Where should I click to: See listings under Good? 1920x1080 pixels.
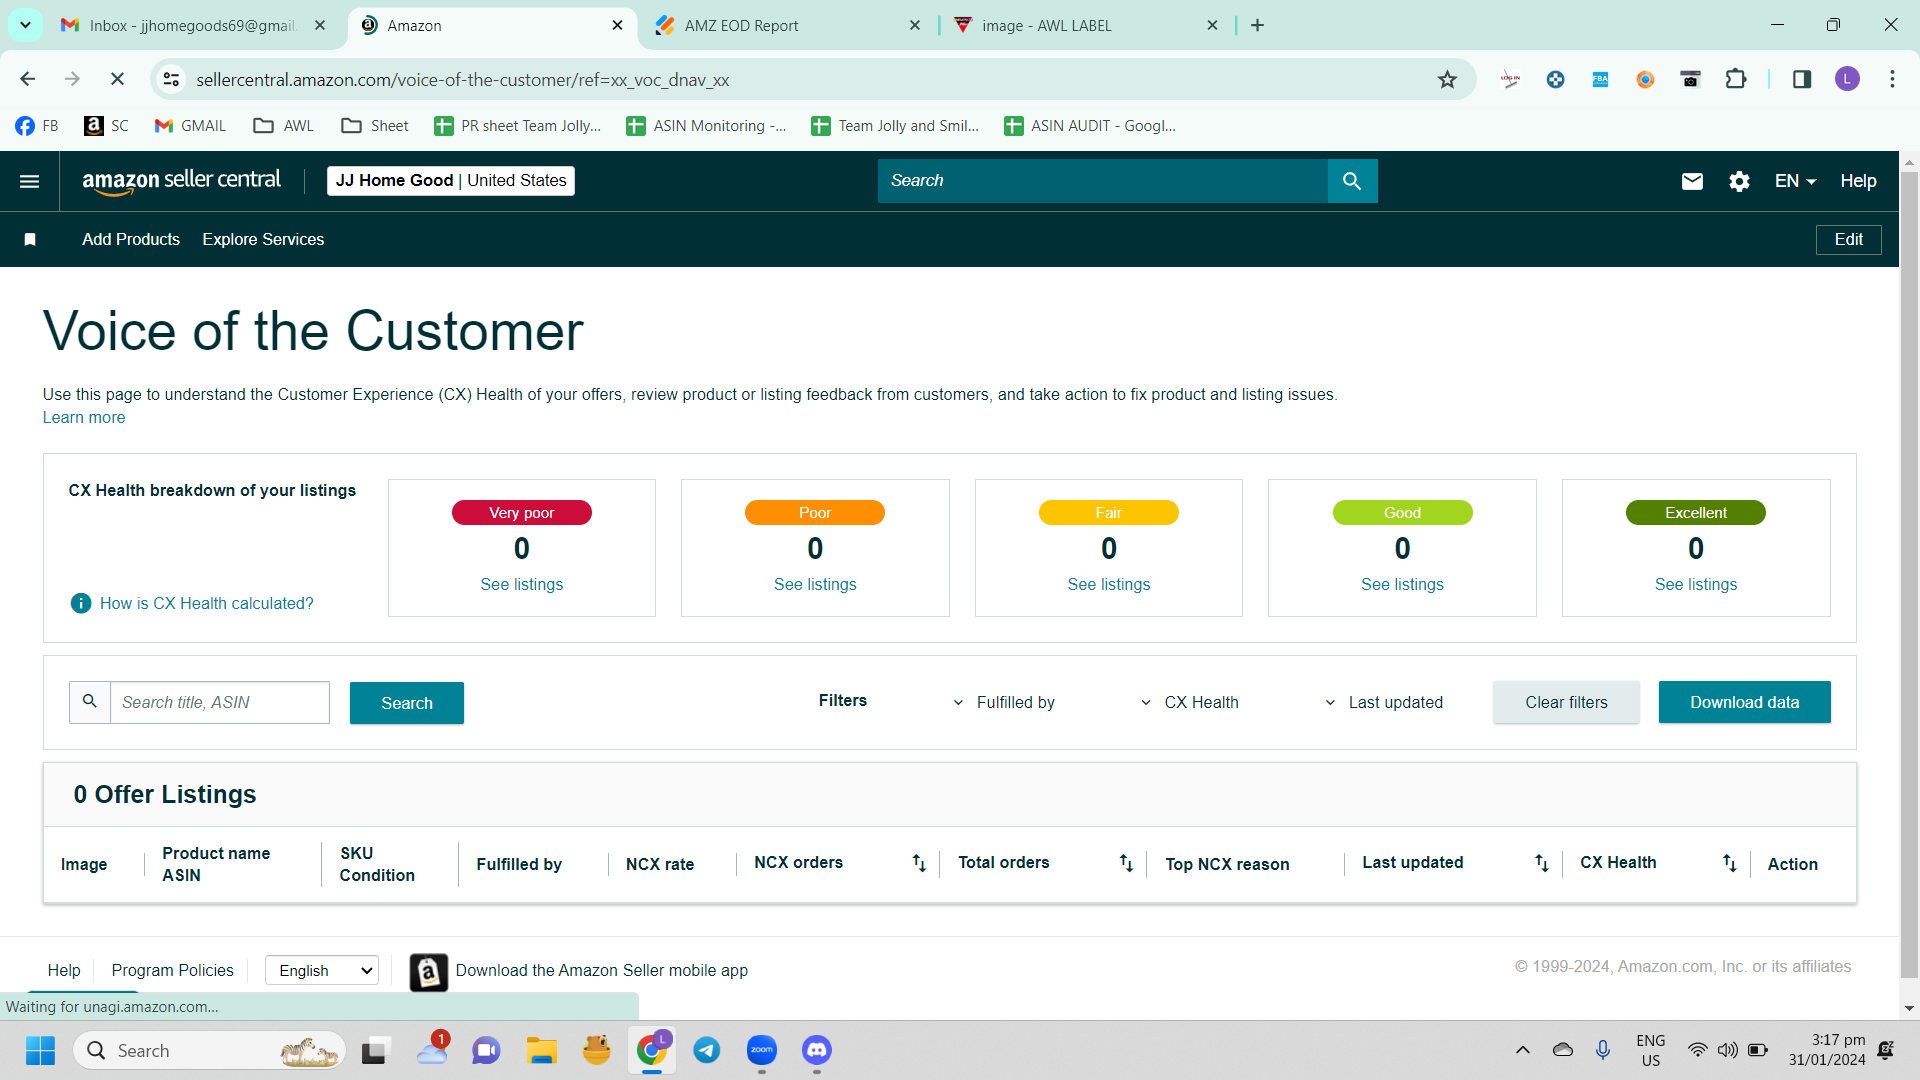click(x=1402, y=585)
